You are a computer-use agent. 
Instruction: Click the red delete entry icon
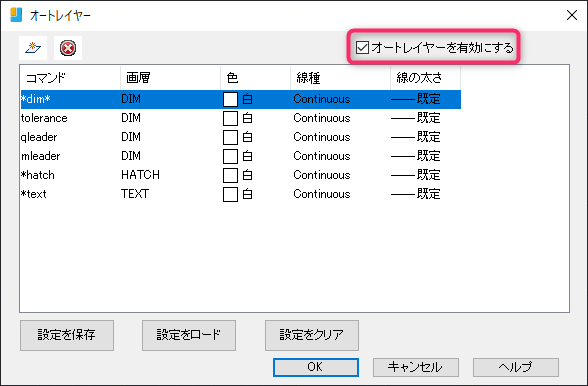coord(68,48)
